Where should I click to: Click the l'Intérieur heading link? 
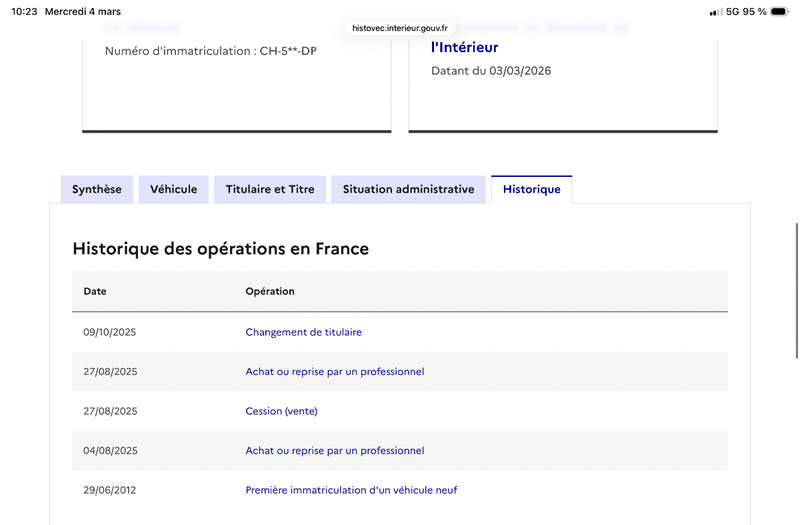pyautogui.click(x=464, y=47)
